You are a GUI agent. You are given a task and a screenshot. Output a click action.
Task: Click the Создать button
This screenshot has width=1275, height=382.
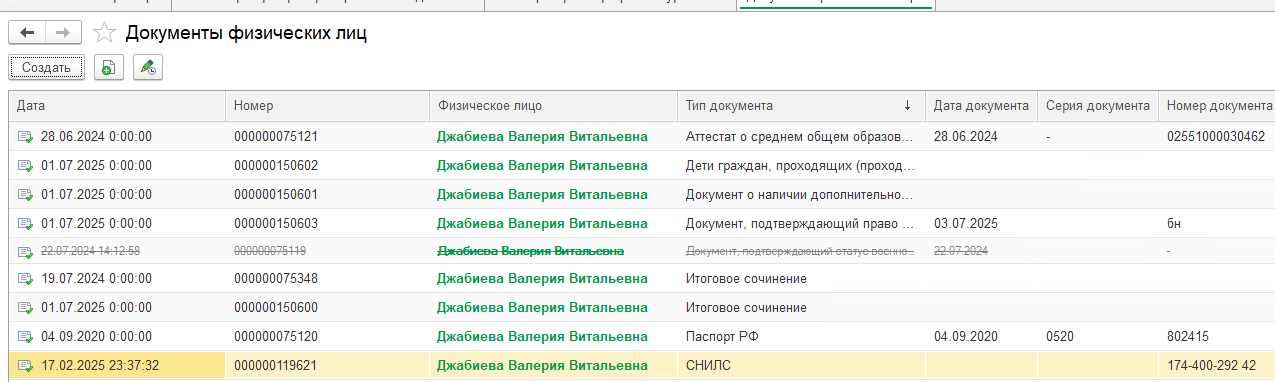(x=46, y=68)
